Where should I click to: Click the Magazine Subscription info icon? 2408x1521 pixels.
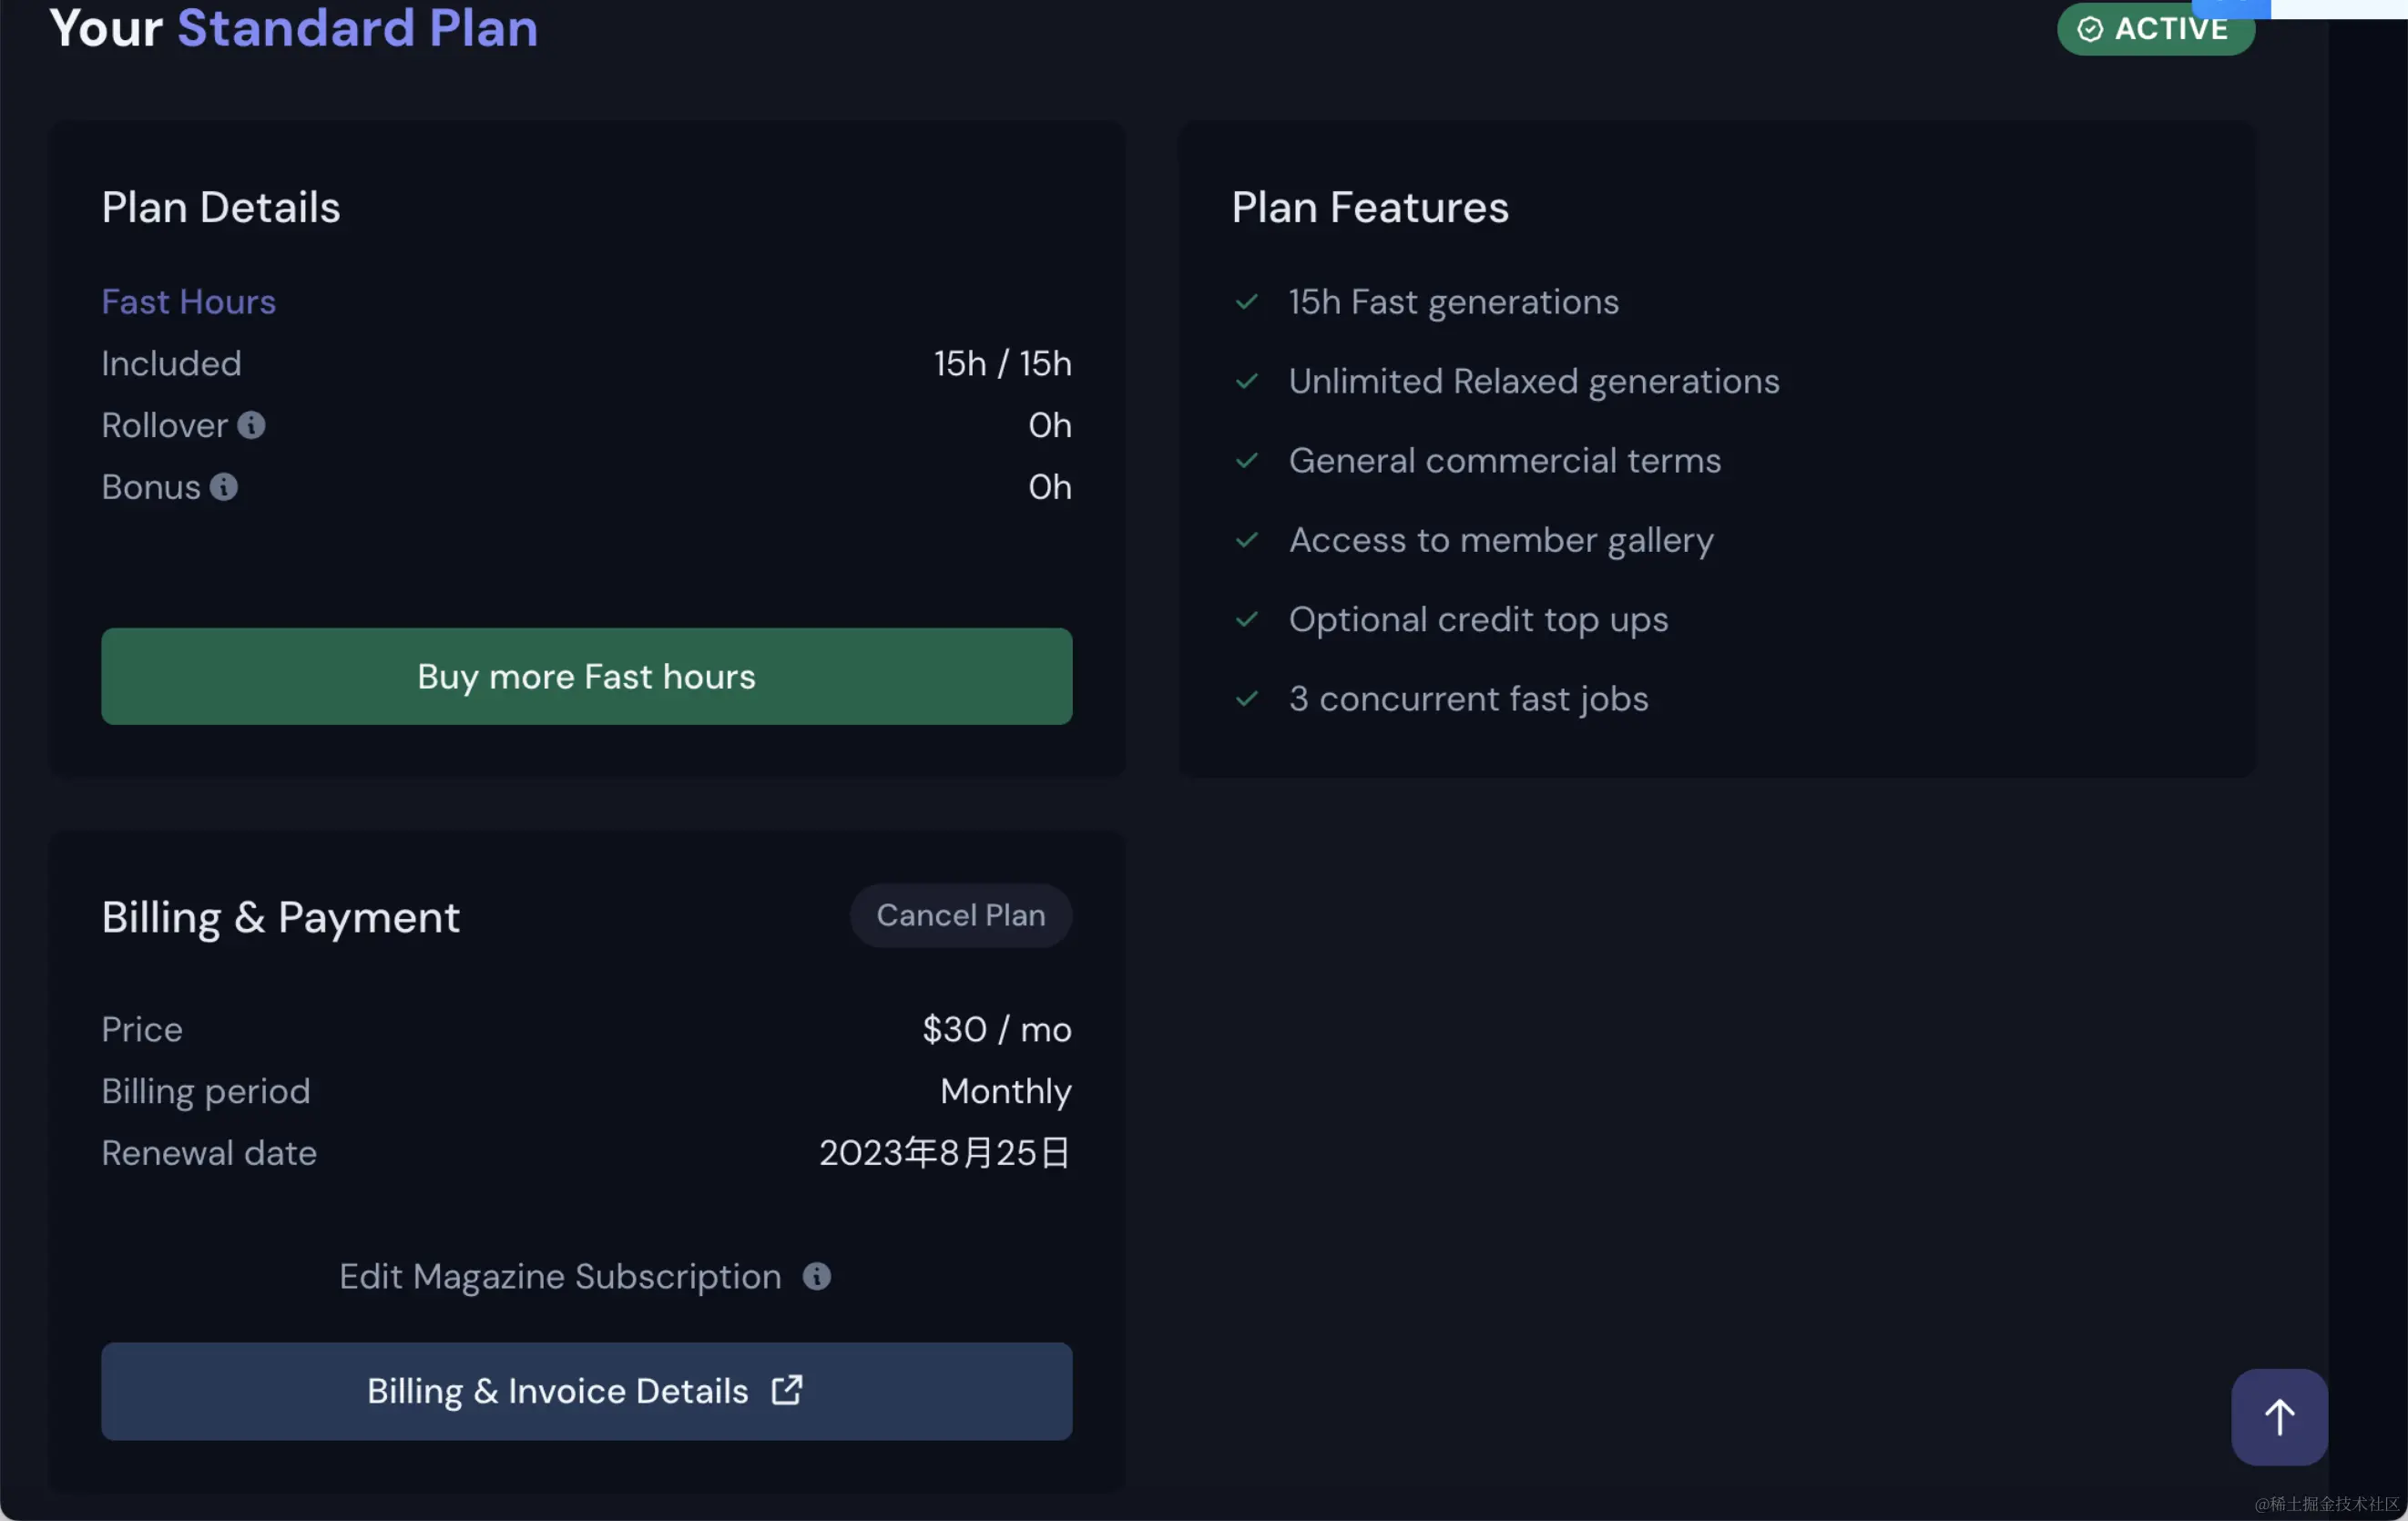816,1276
